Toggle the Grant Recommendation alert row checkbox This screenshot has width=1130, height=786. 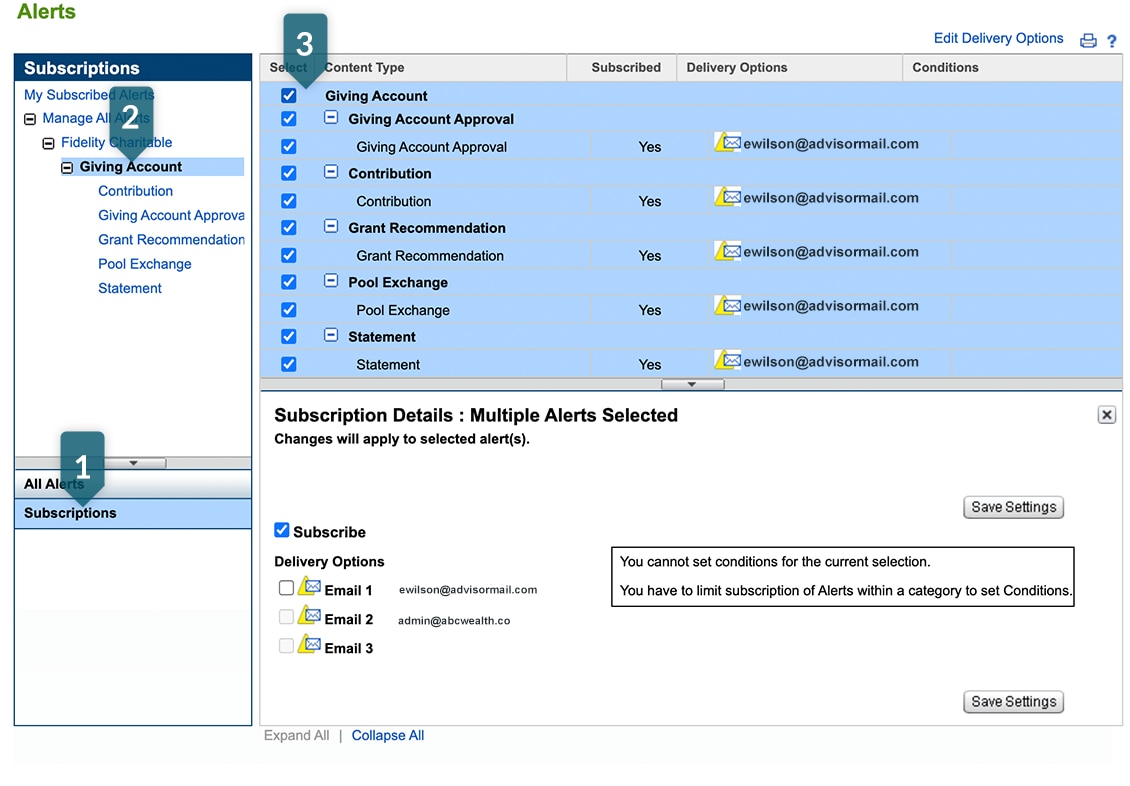[x=288, y=255]
